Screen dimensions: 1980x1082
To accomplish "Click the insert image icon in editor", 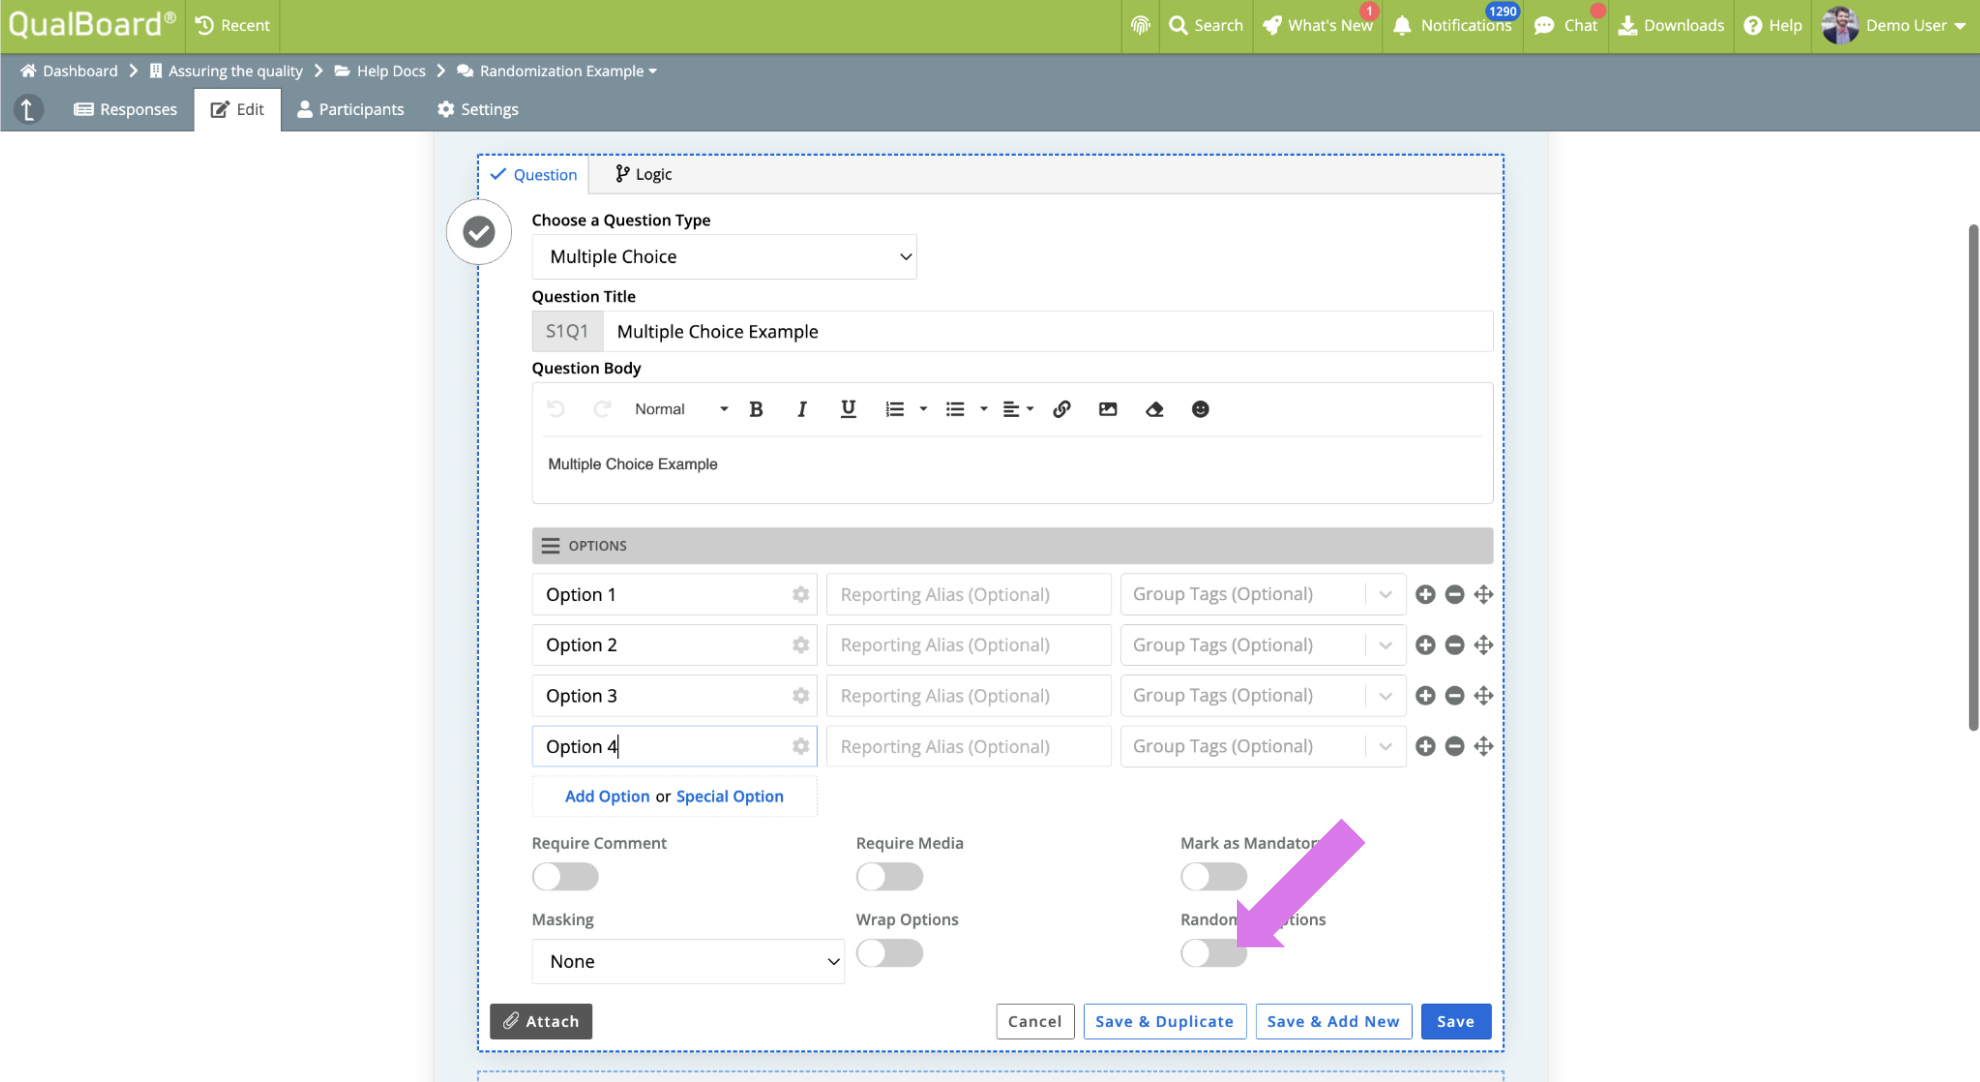I will tap(1107, 409).
